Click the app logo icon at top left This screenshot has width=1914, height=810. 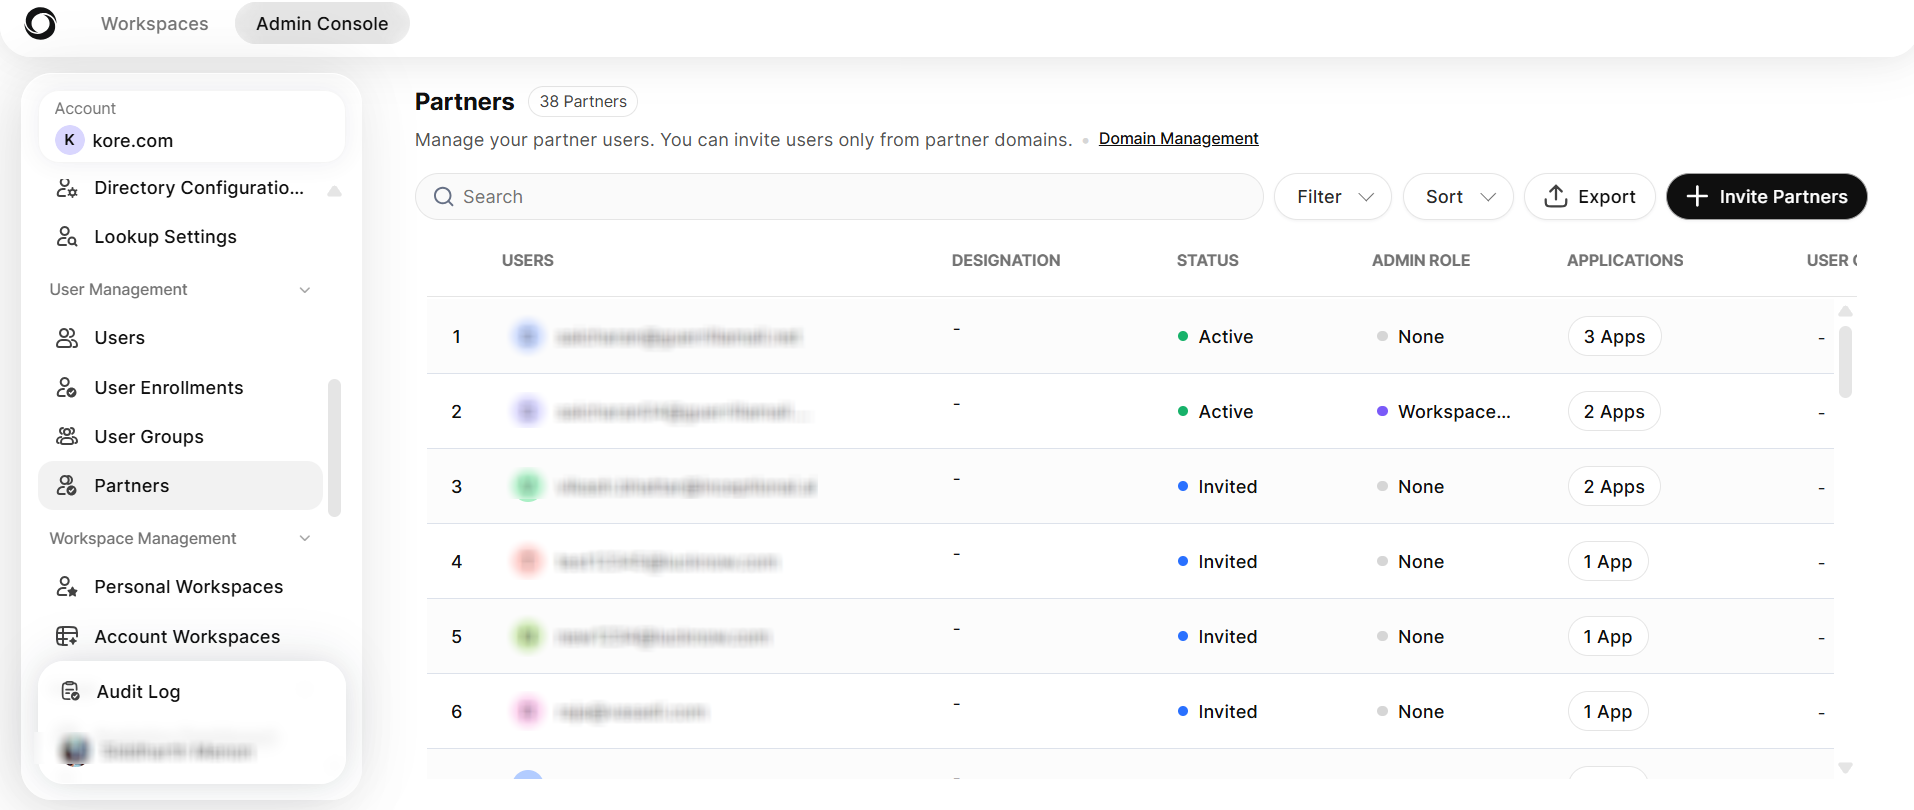tap(40, 23)
